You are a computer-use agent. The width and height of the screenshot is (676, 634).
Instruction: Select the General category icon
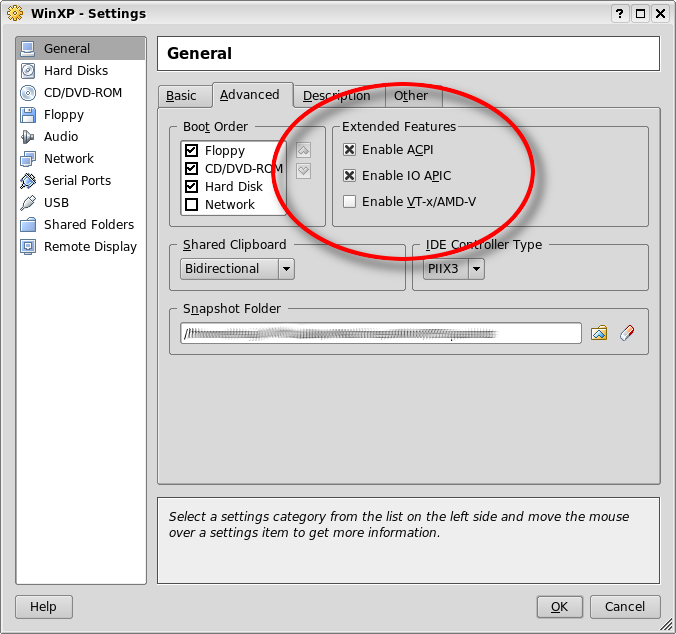click(28, 49)
